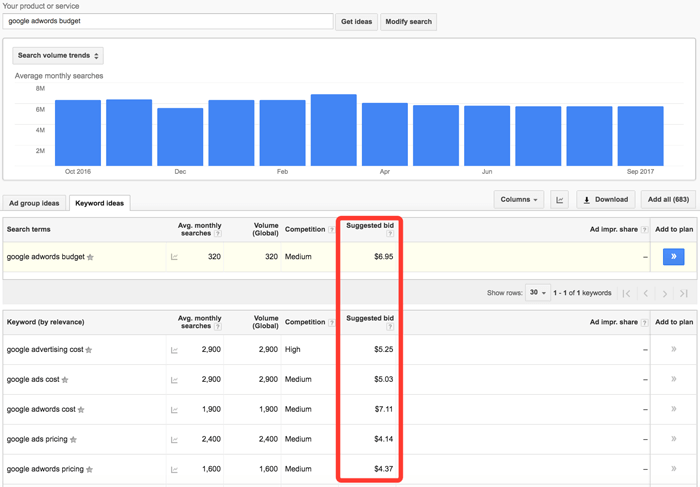The width and height of the screenshot is (700, 487).
Task: Open help for Avg. monthly searches in Search terms table
Action: click(x=217, y=233)
